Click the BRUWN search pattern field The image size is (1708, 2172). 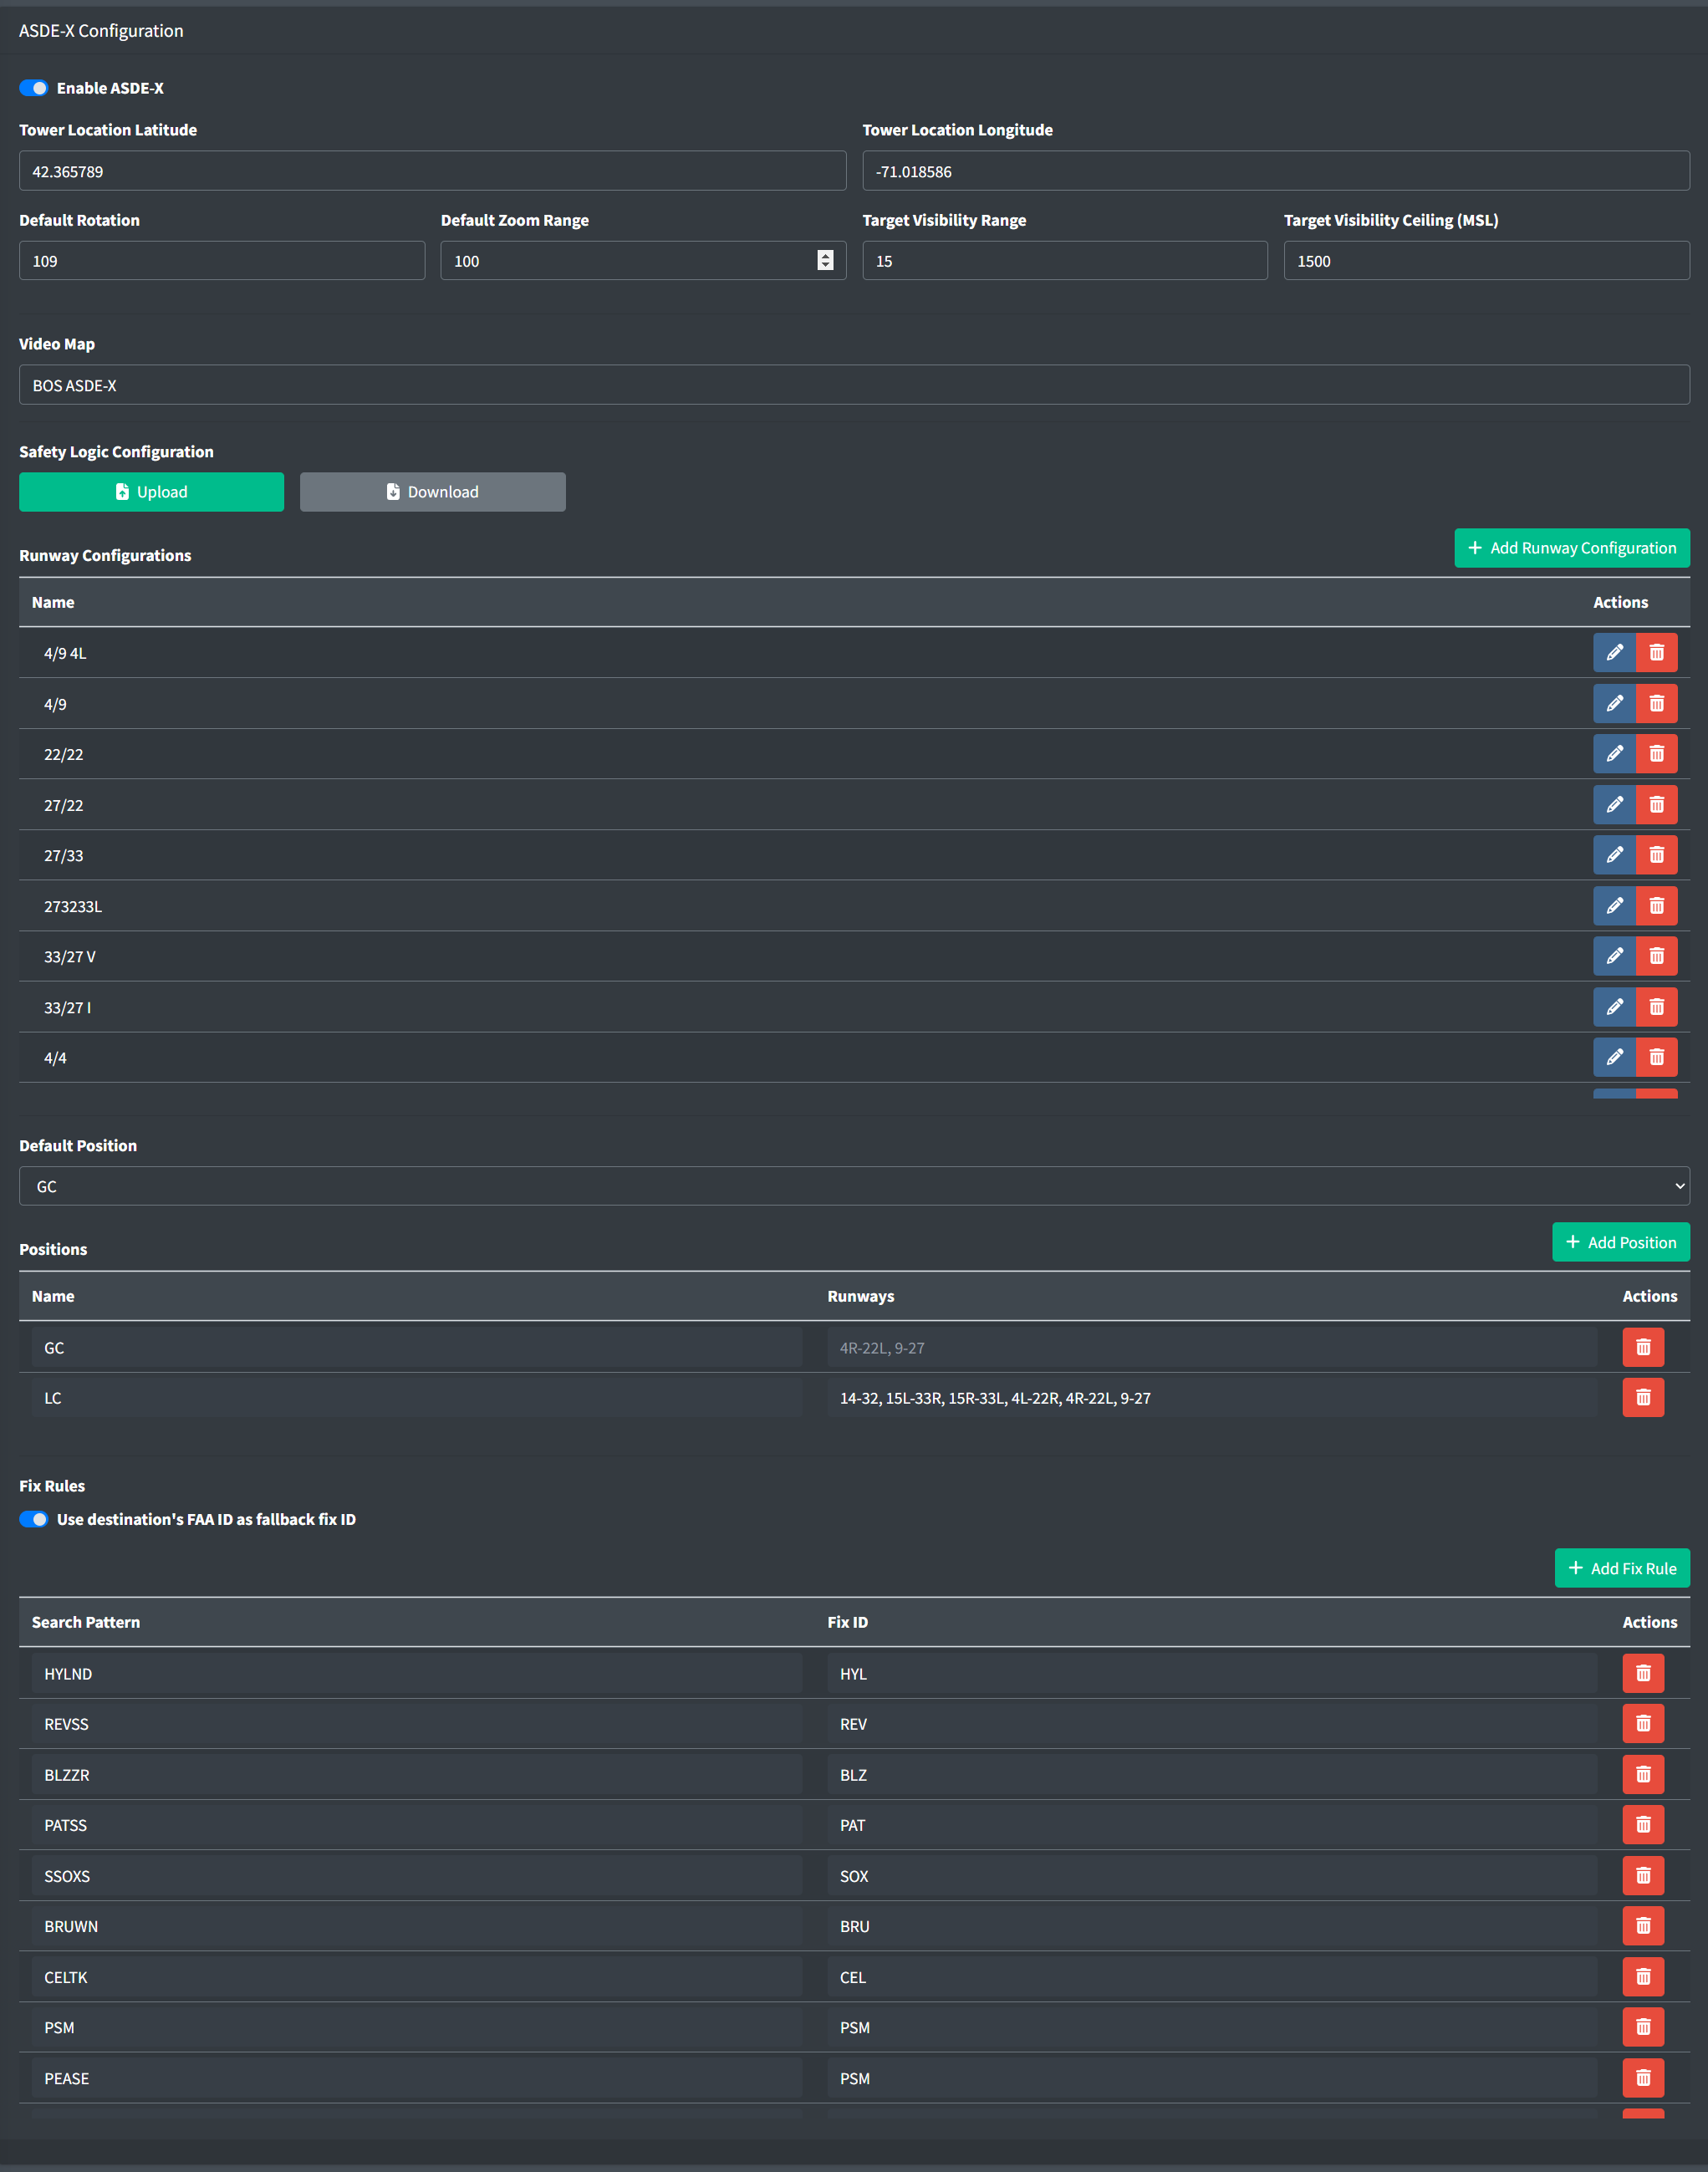[417, 1925]
